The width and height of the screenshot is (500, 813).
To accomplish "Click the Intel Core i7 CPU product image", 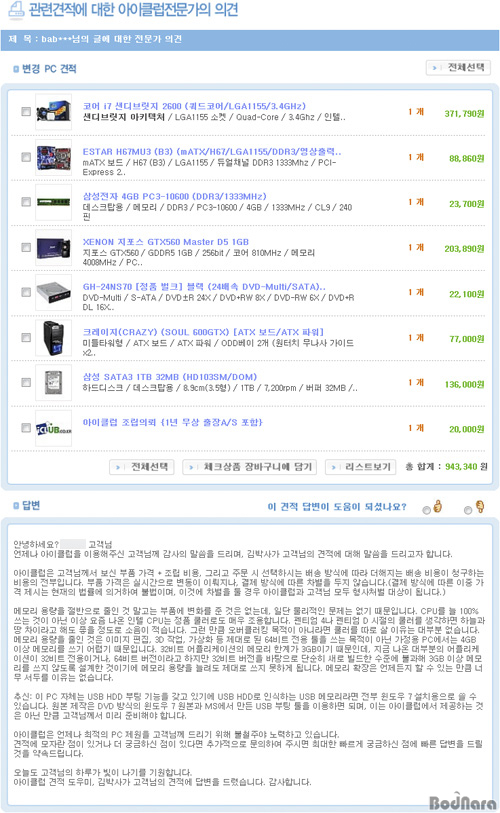I will click(x=53, y=112).
